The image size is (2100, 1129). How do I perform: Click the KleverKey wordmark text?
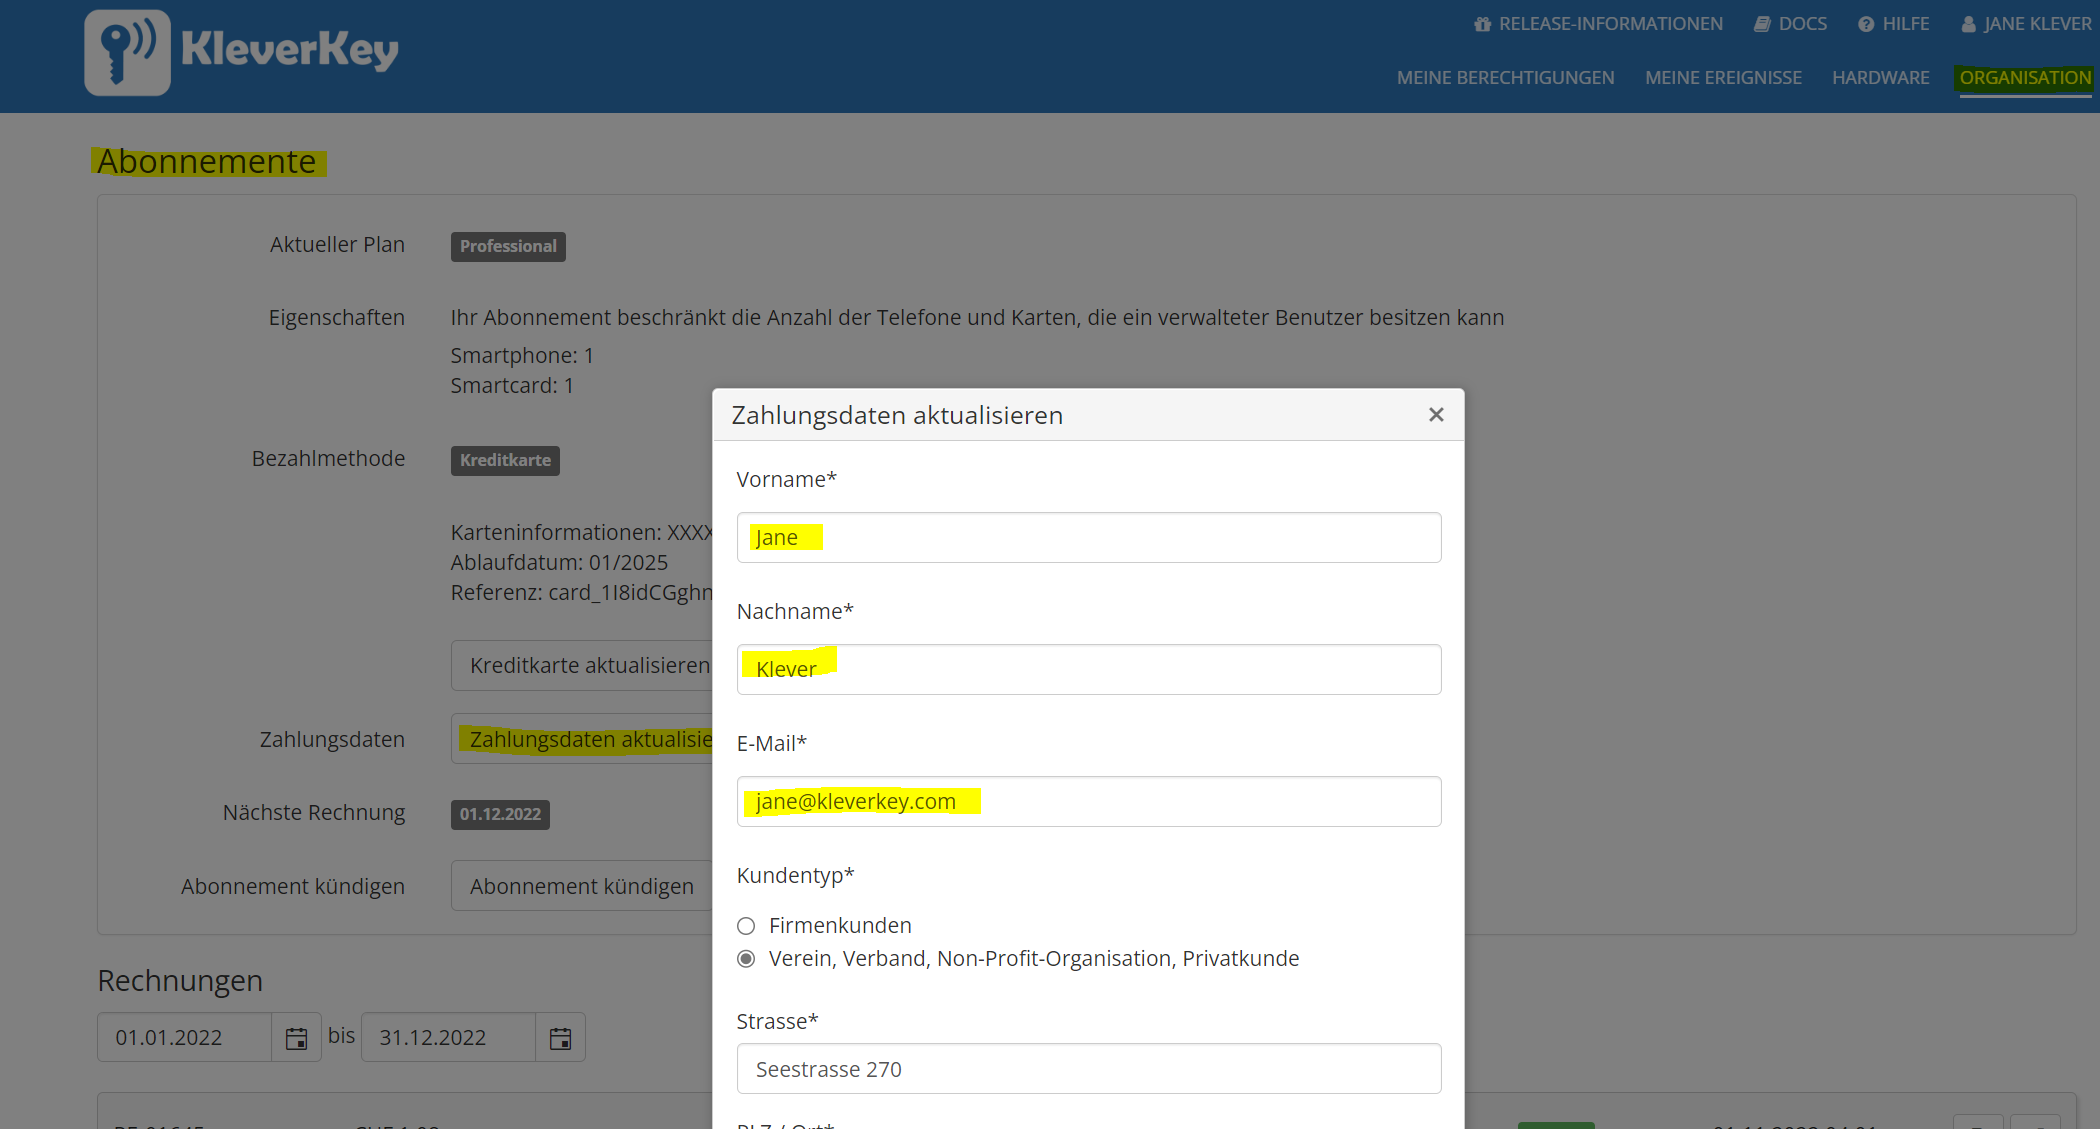click(x=289, y=50)
